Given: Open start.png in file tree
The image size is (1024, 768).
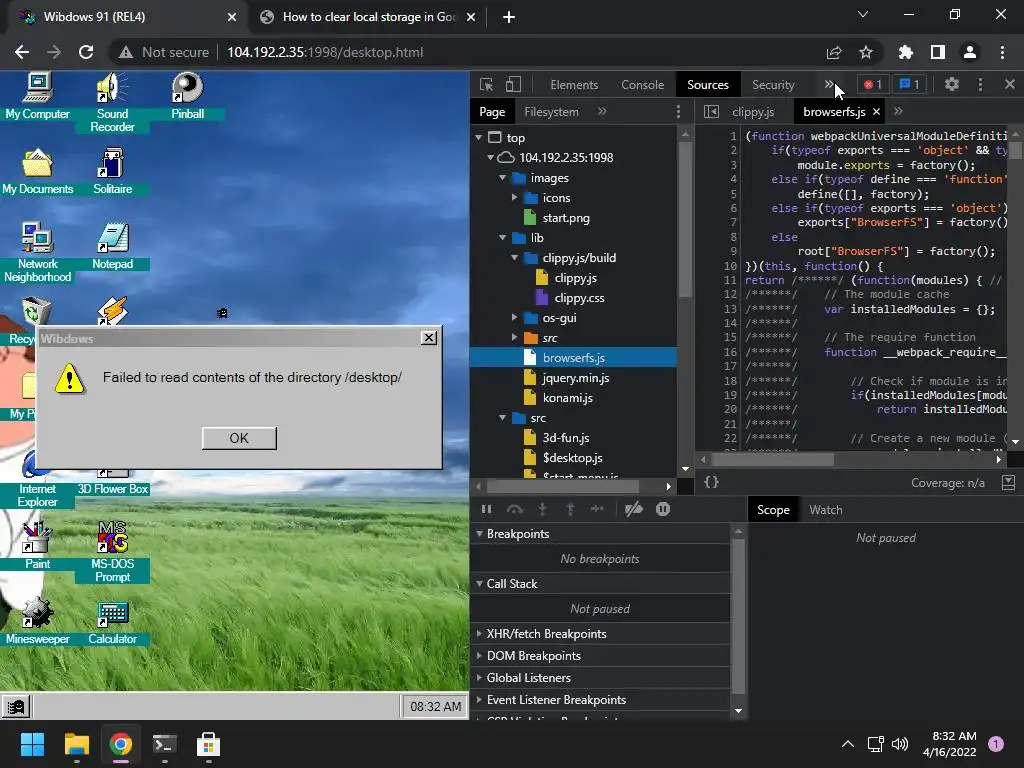Looking at the screenshot, I should coord(566,218).
